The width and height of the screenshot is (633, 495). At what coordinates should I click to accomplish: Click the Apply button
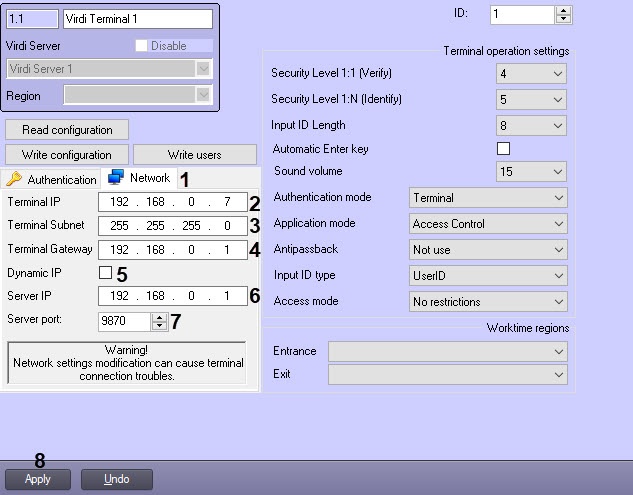pyautogui.click(x=37, y=479)
